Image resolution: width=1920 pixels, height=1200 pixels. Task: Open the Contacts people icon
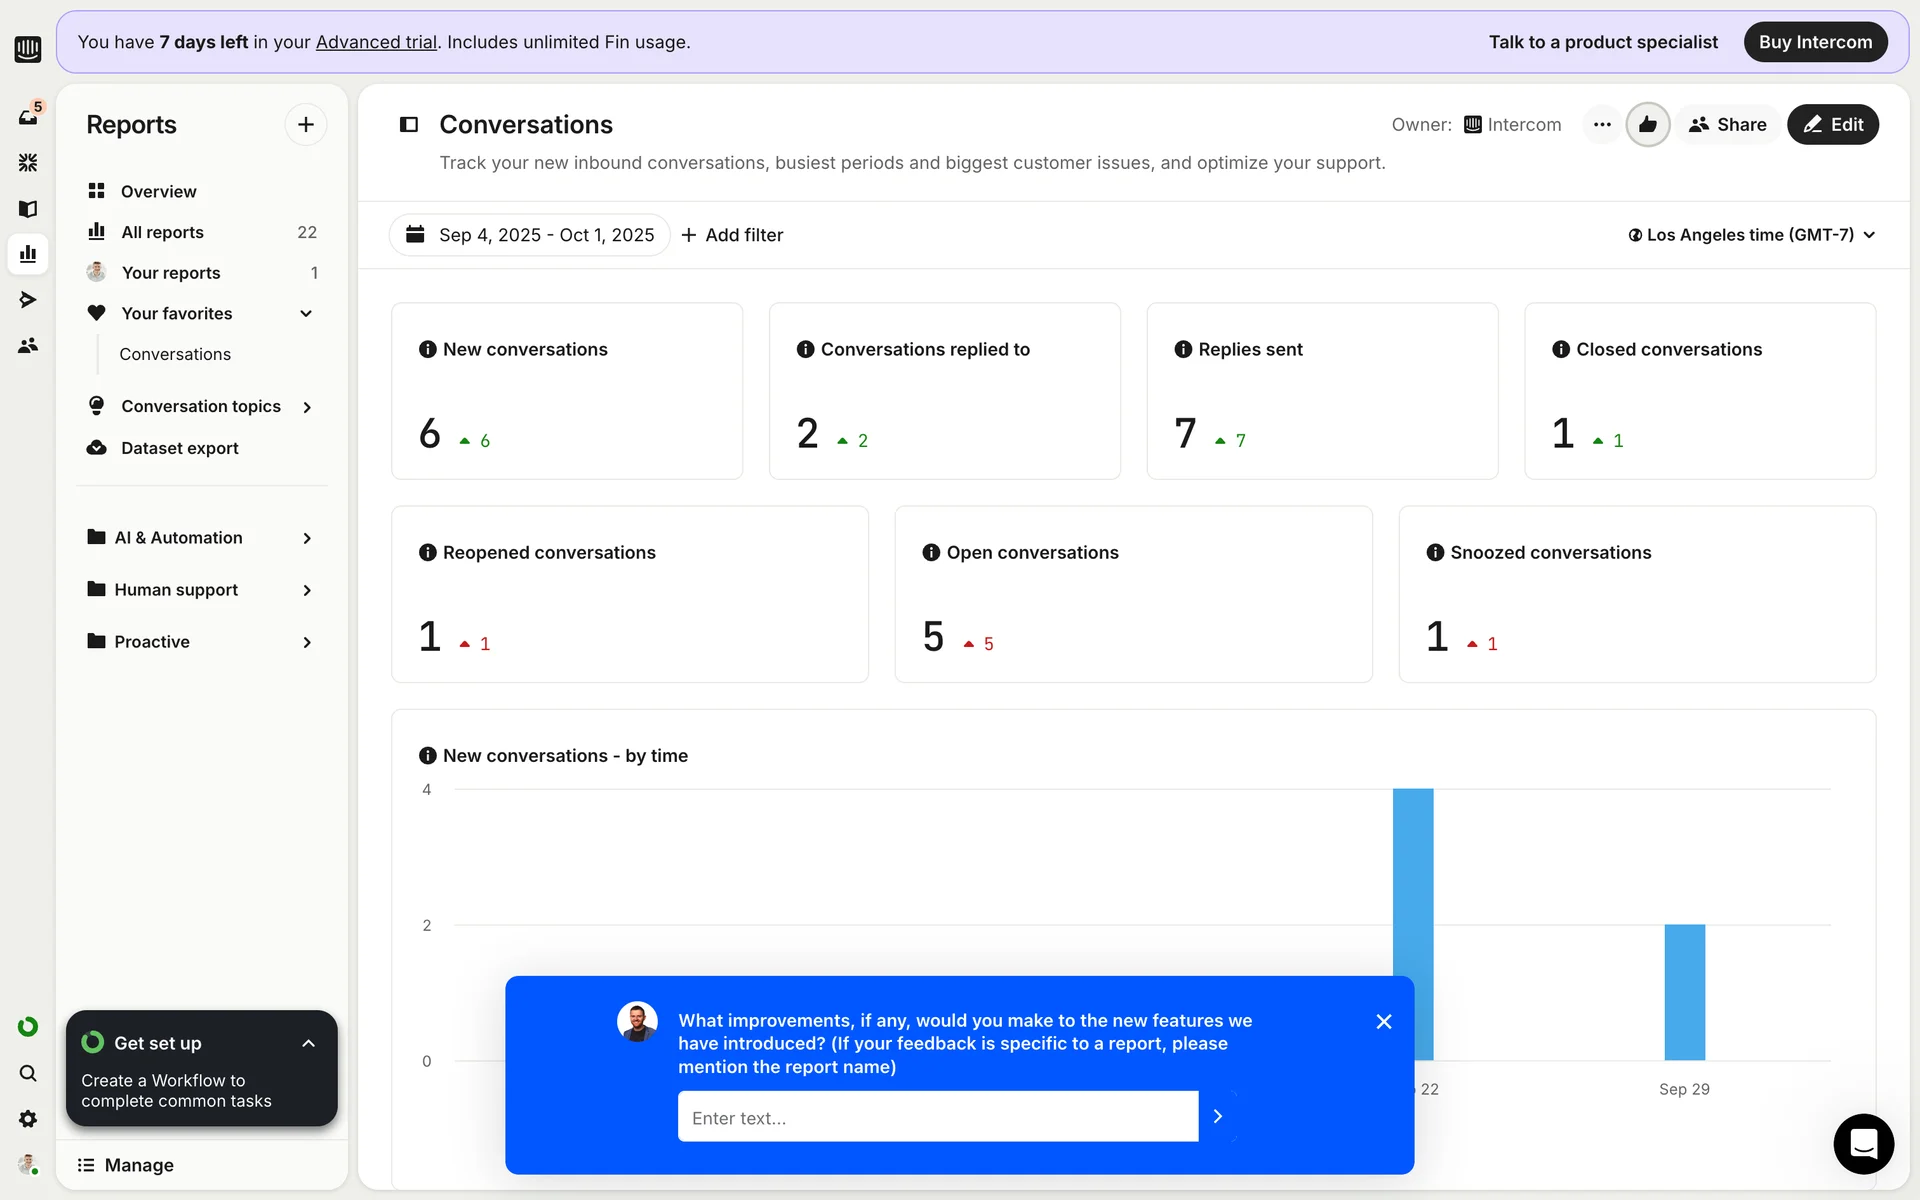pyautogui.click(x=28, y=345)
